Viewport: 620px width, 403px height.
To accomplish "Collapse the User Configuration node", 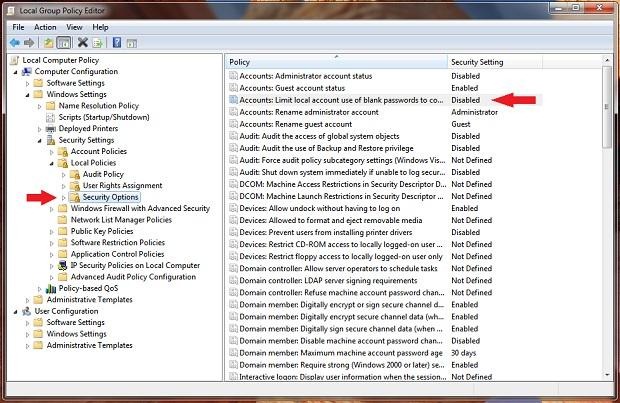I will [x=15, y=312].
